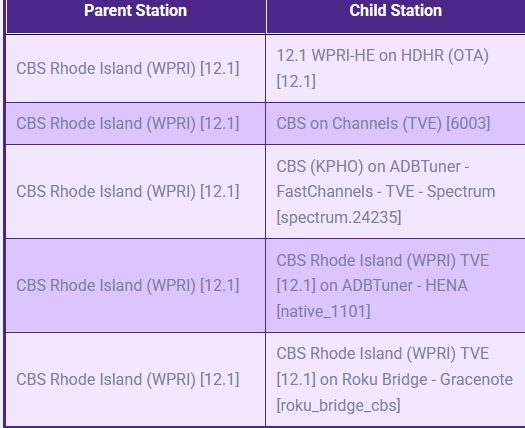Click the [roku_bridge_cbs] identifier text
The height and width of the screenshot is (428, 525).
click(x=339, y=405)
